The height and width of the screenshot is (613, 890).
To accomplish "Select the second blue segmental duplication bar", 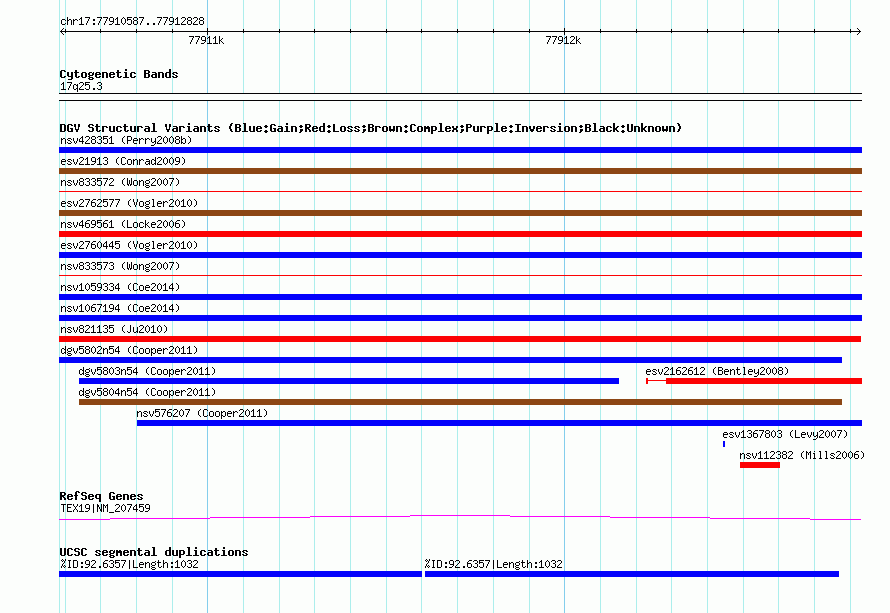I will pos(632,574).
